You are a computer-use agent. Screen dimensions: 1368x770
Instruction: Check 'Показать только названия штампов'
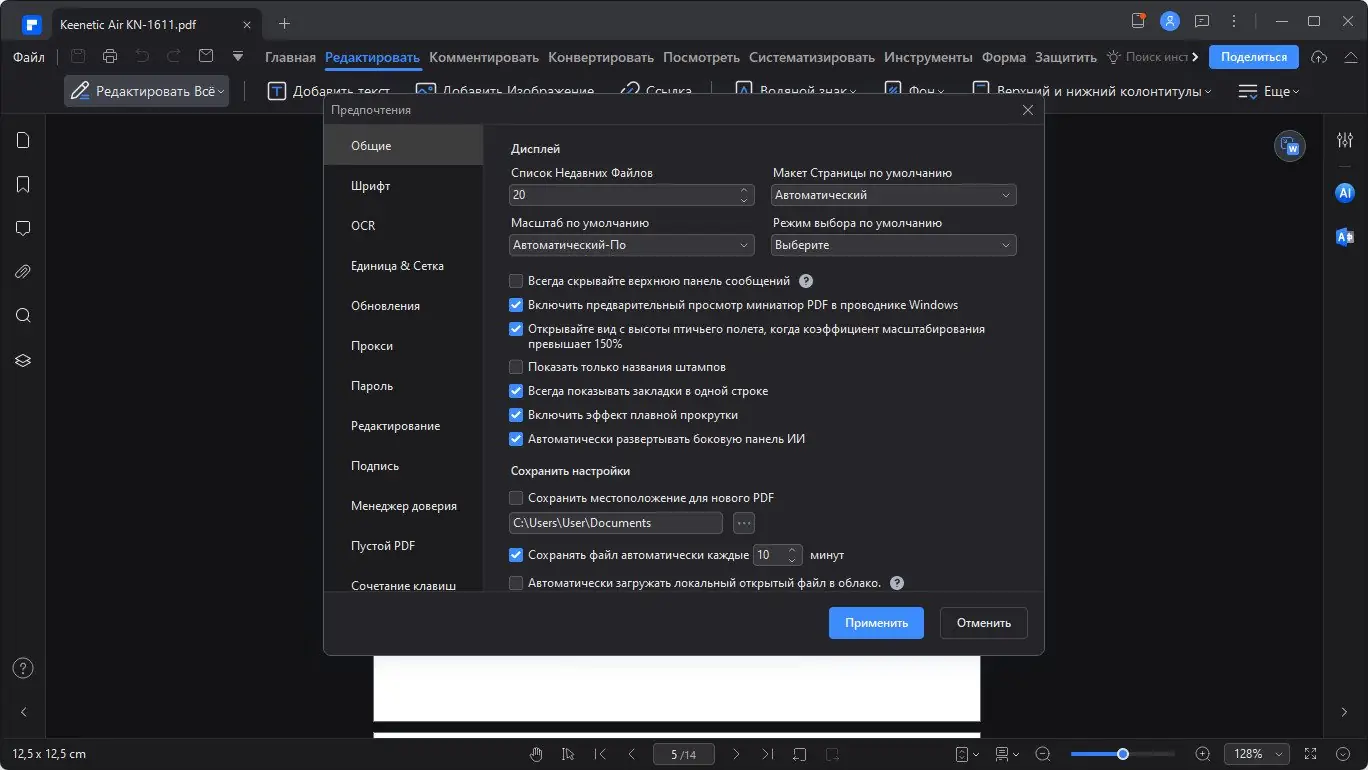[x=516, y=367]
